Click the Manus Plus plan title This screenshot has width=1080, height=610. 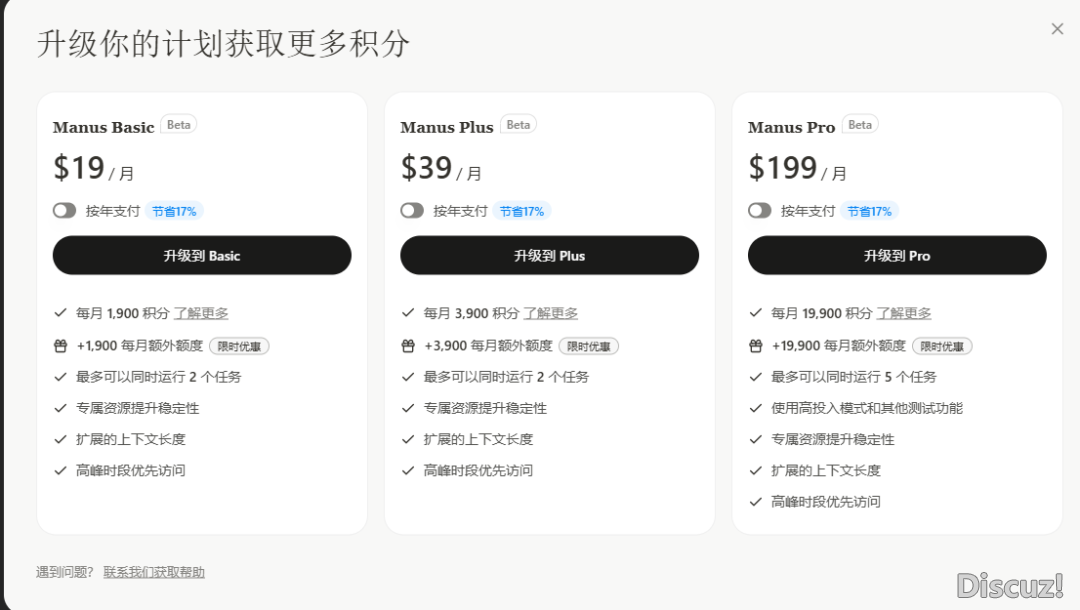pos(447,127)
